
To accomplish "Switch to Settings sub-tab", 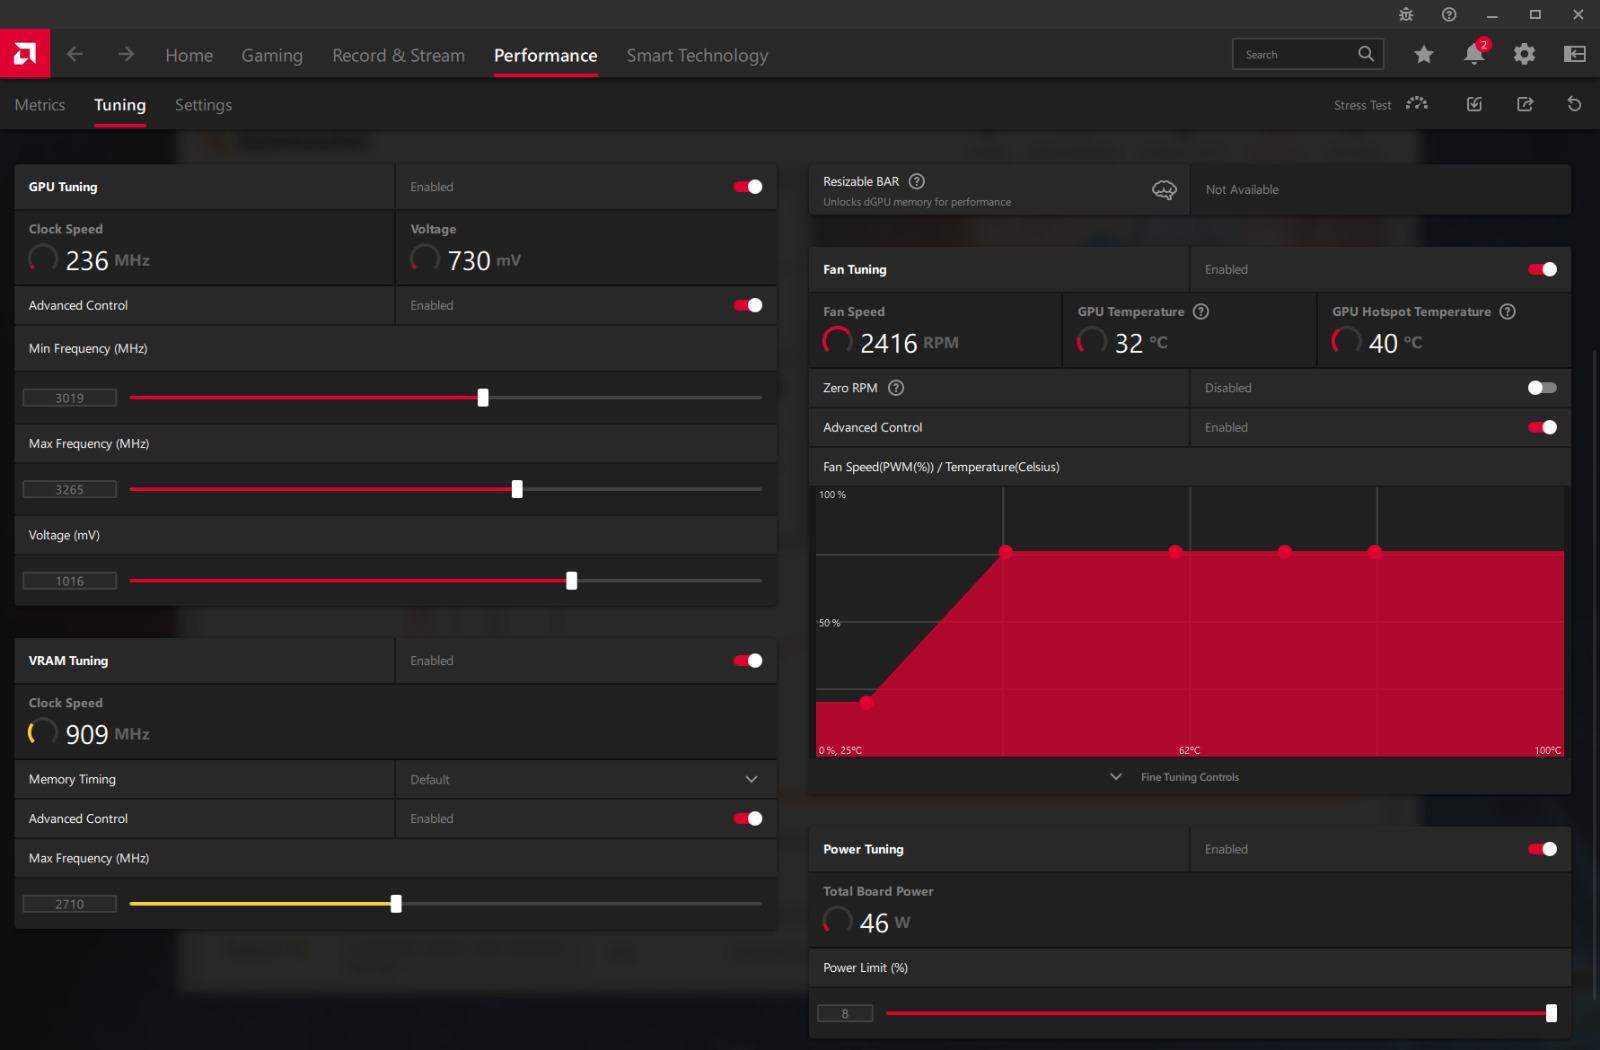I will tap(203, 105).
